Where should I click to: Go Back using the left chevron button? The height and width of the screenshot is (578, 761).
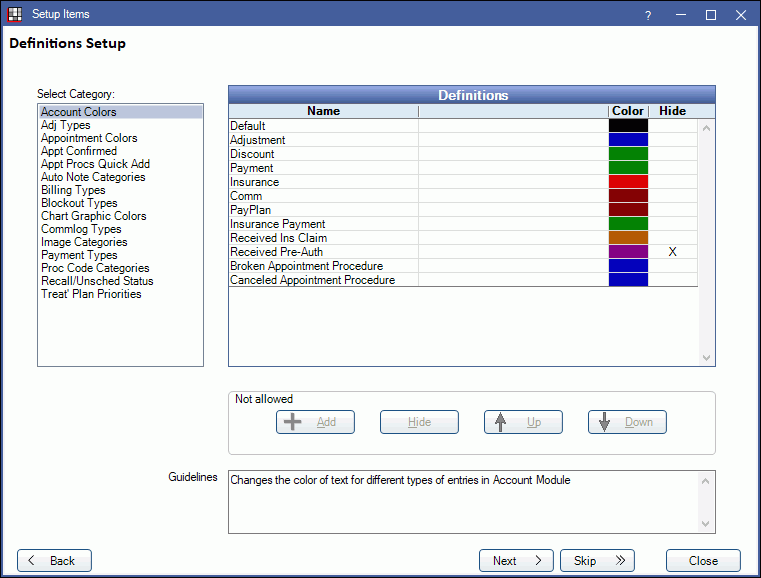pos(54,561)
